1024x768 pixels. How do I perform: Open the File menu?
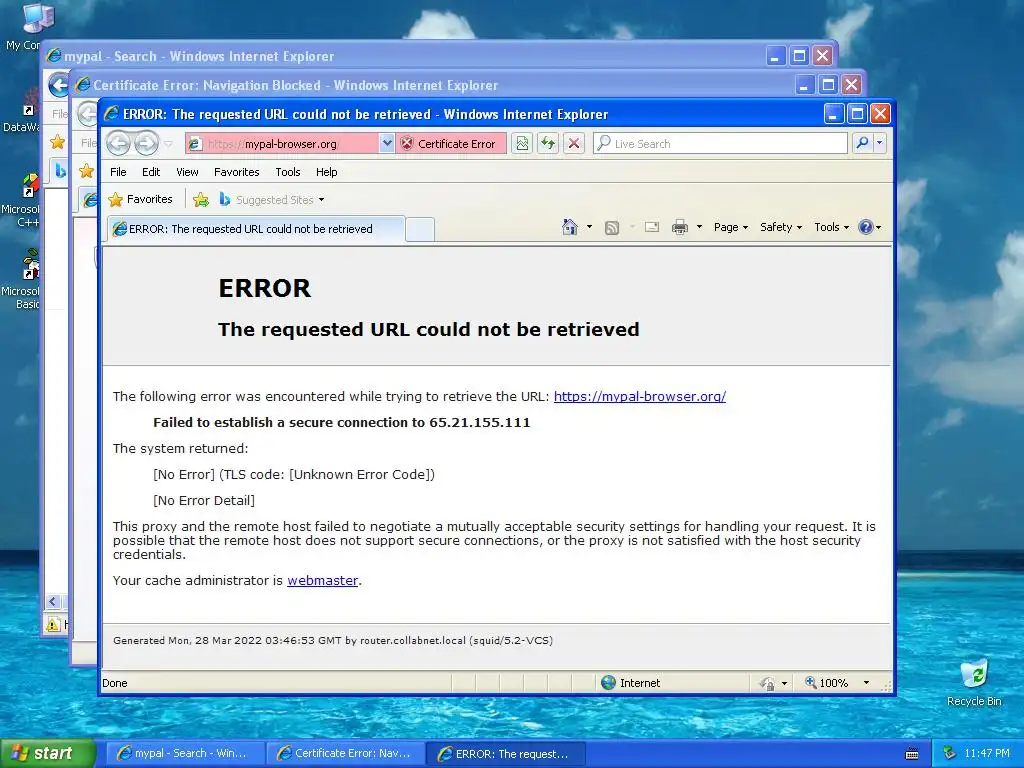click(118, 172)
